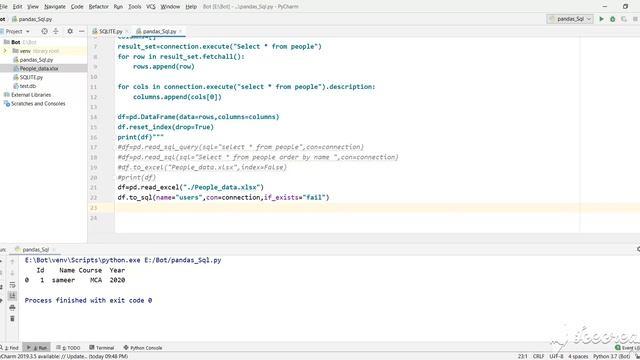Select External Libraries node
Viewport: 640px width, 360px height.
click(31, 95)
